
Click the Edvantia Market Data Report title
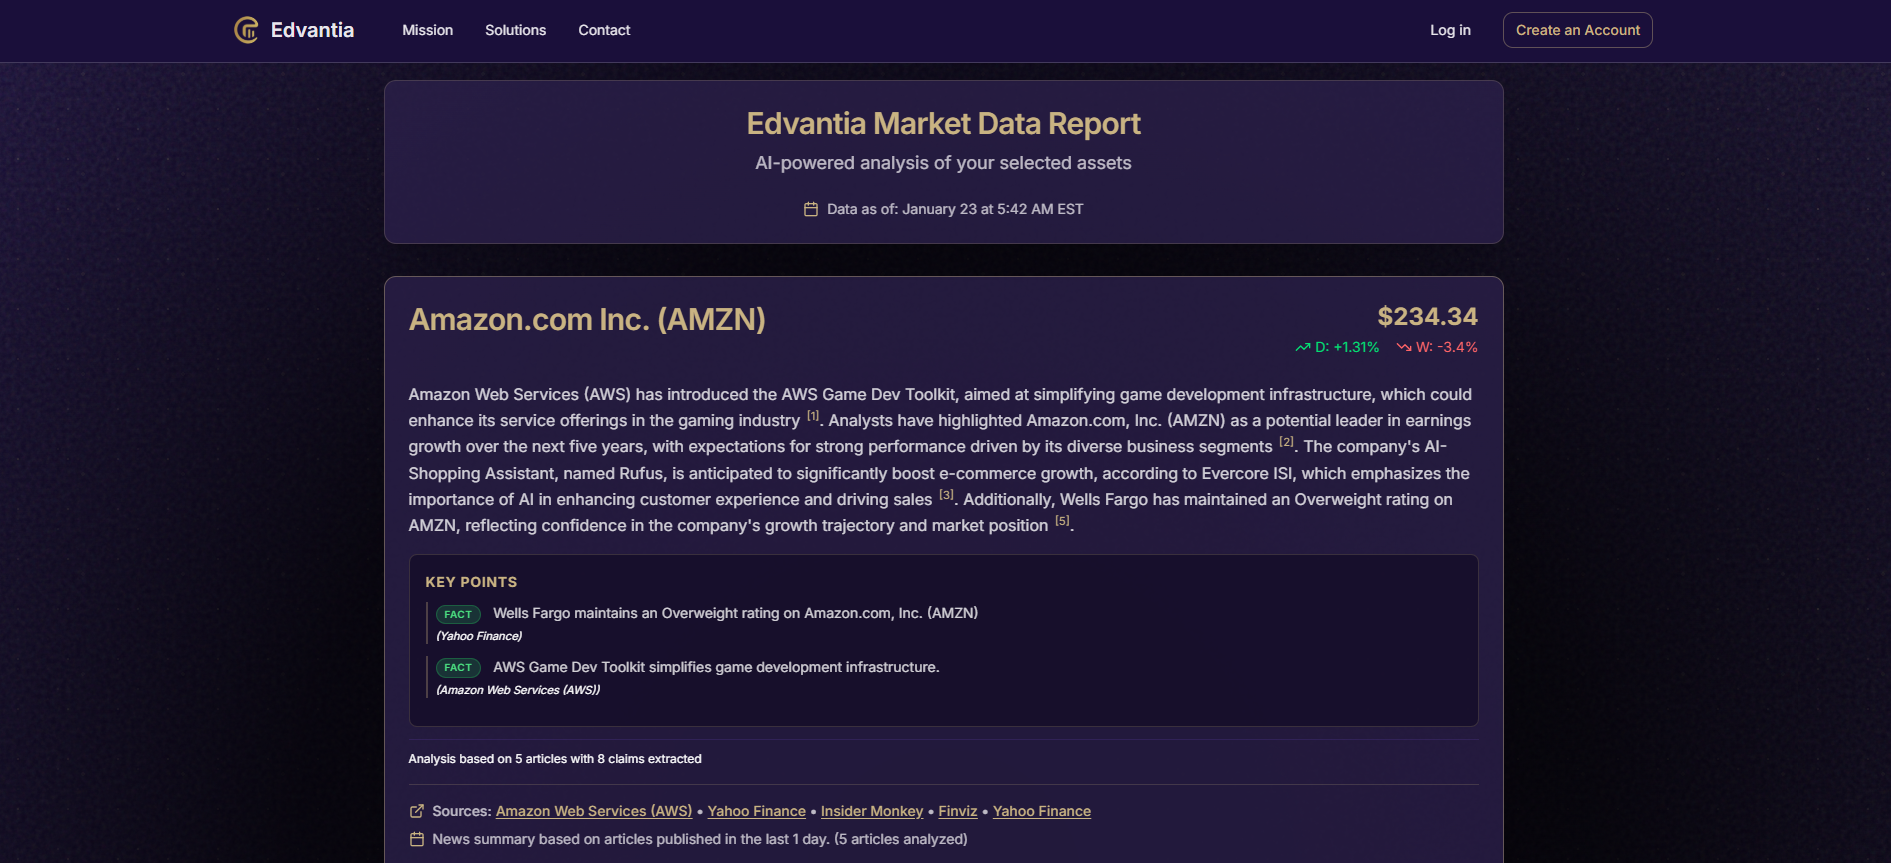[x=943, y=124]
